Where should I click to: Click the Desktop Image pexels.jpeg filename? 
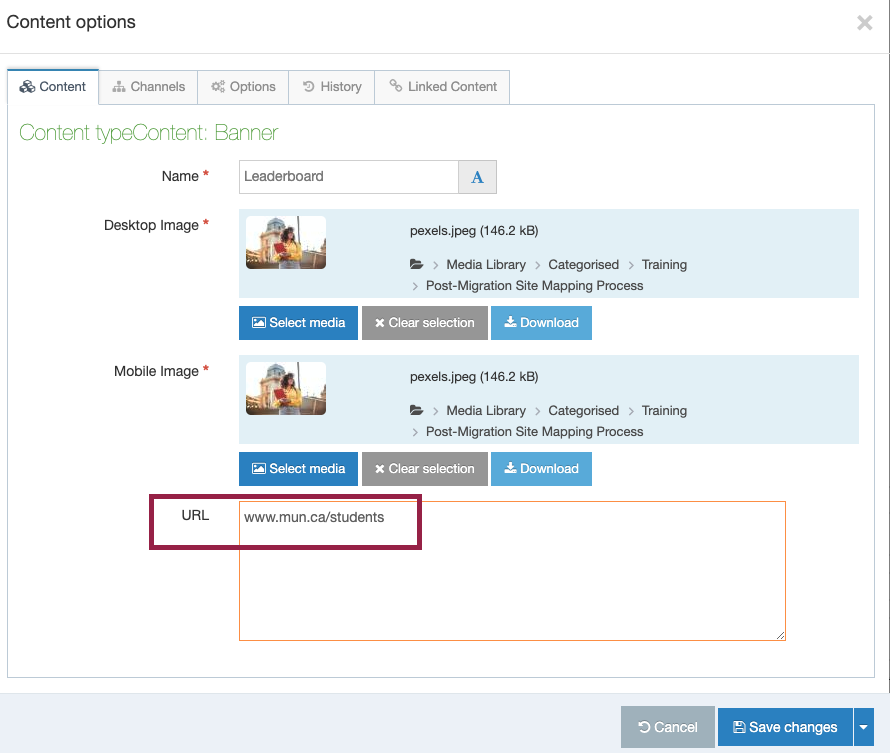[x=474, y=230]
